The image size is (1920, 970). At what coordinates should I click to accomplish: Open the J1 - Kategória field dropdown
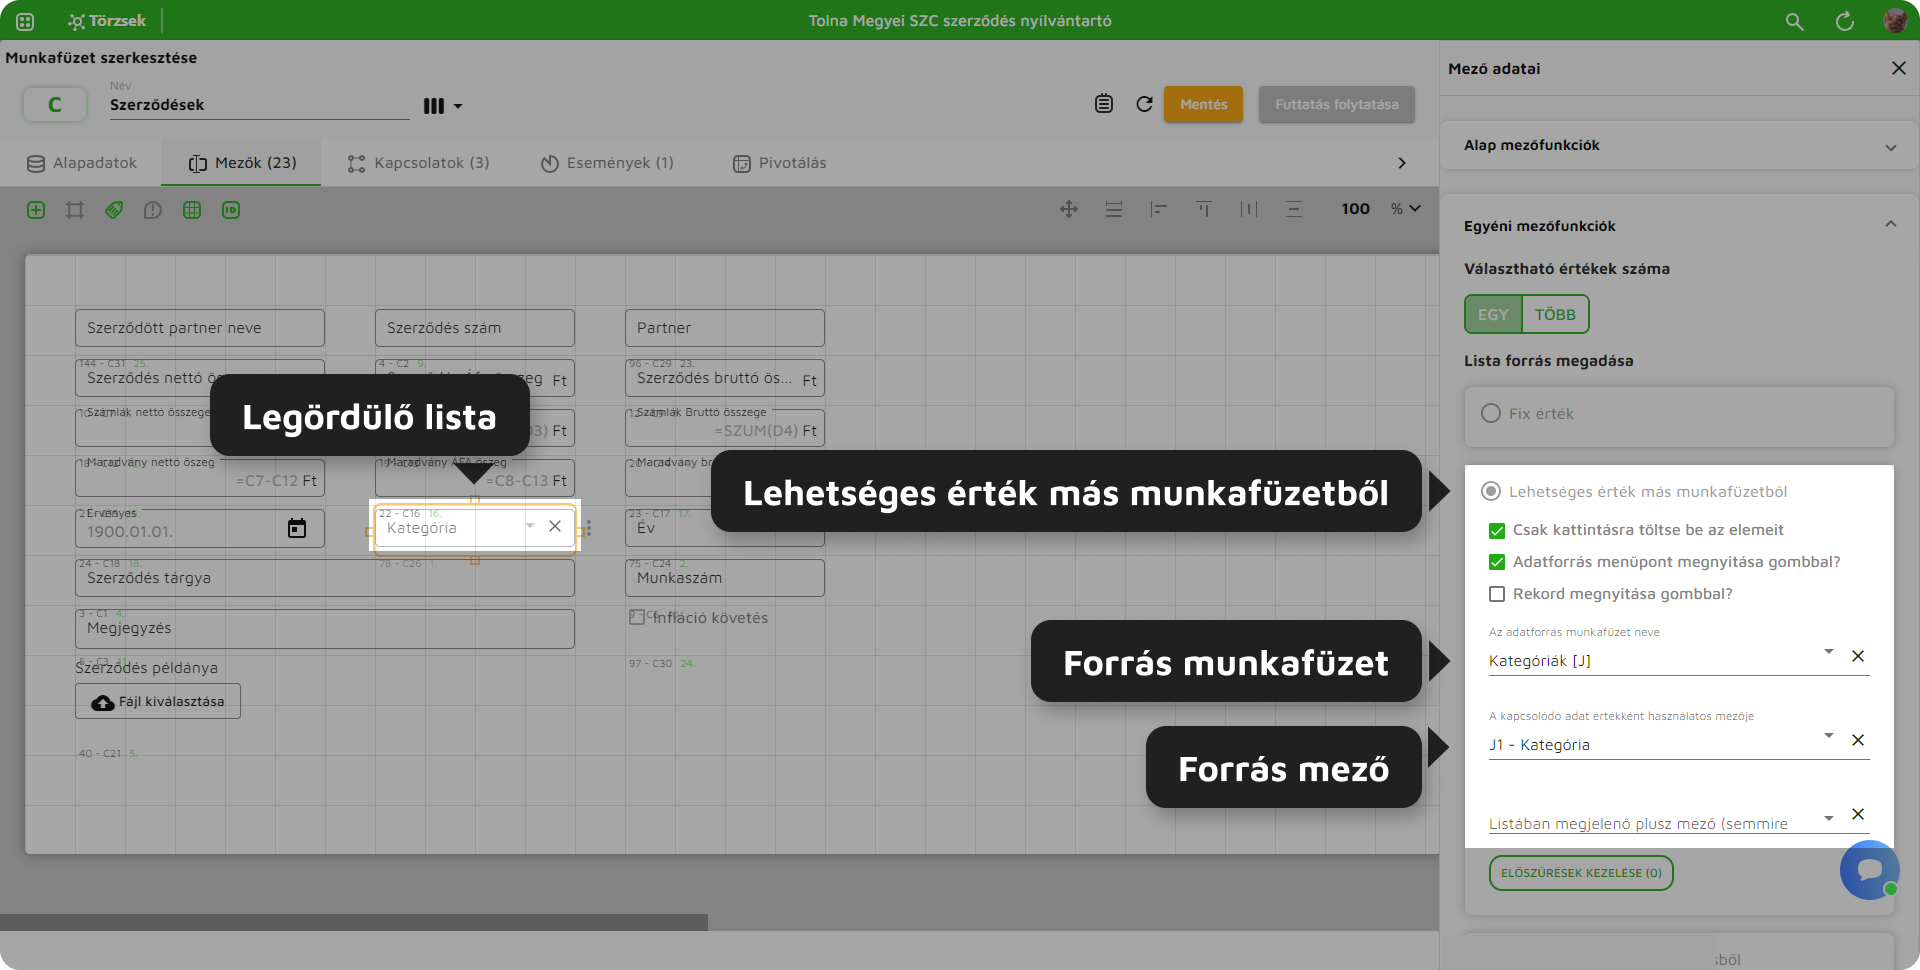coord(1829,736)
